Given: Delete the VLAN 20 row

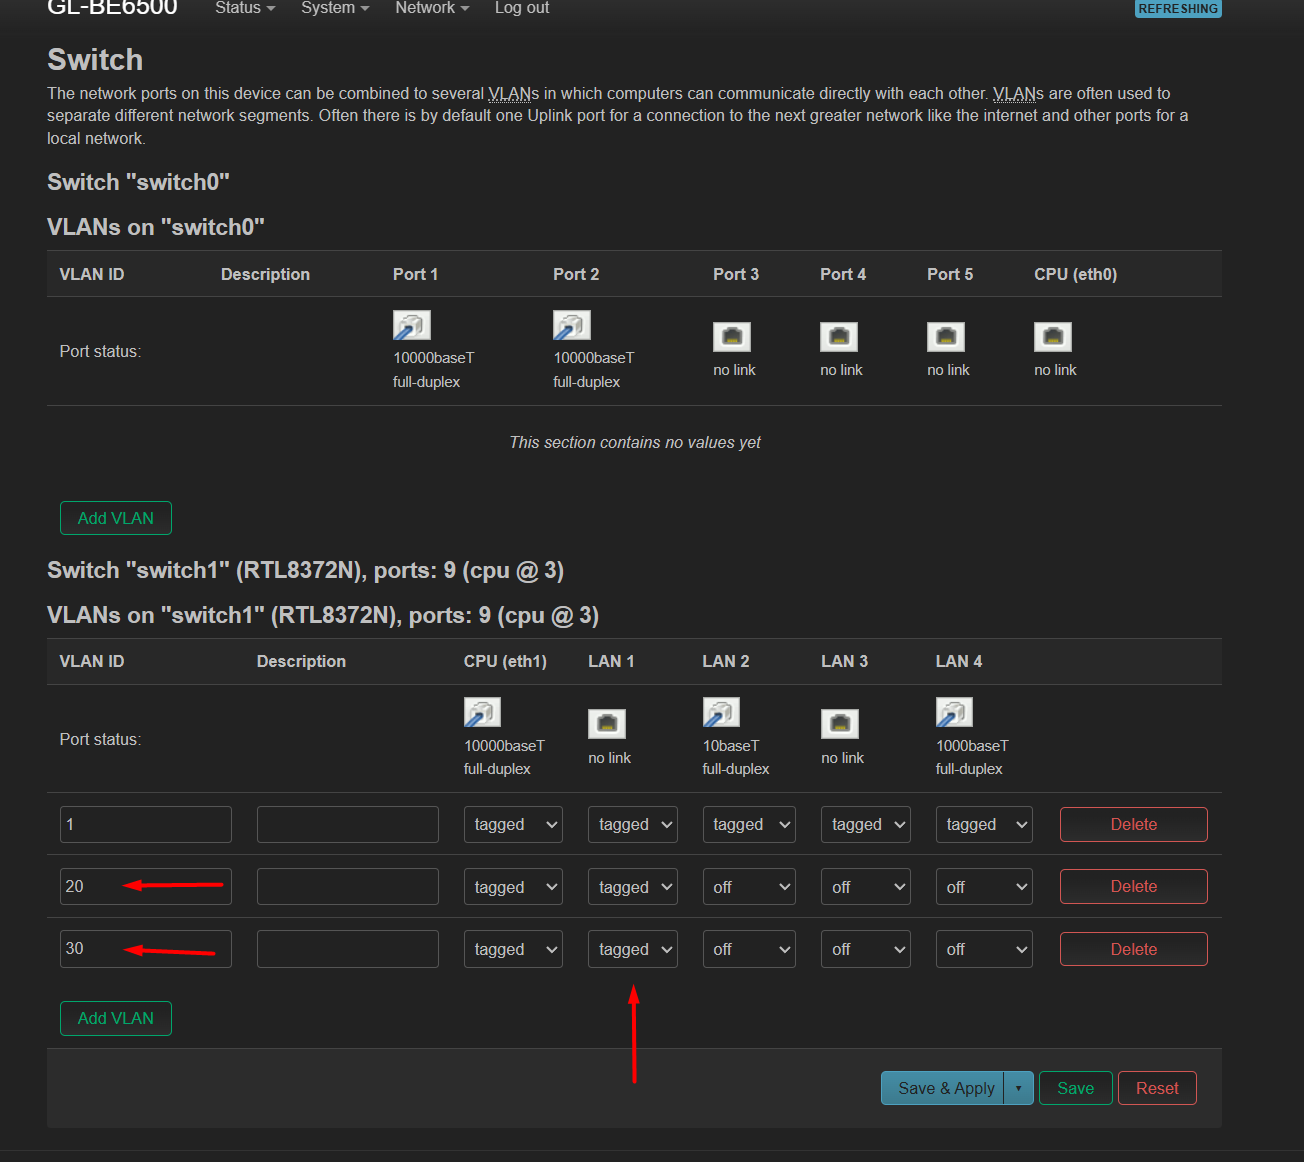Looking at the screenshot, I should [x=1134, y=886].
